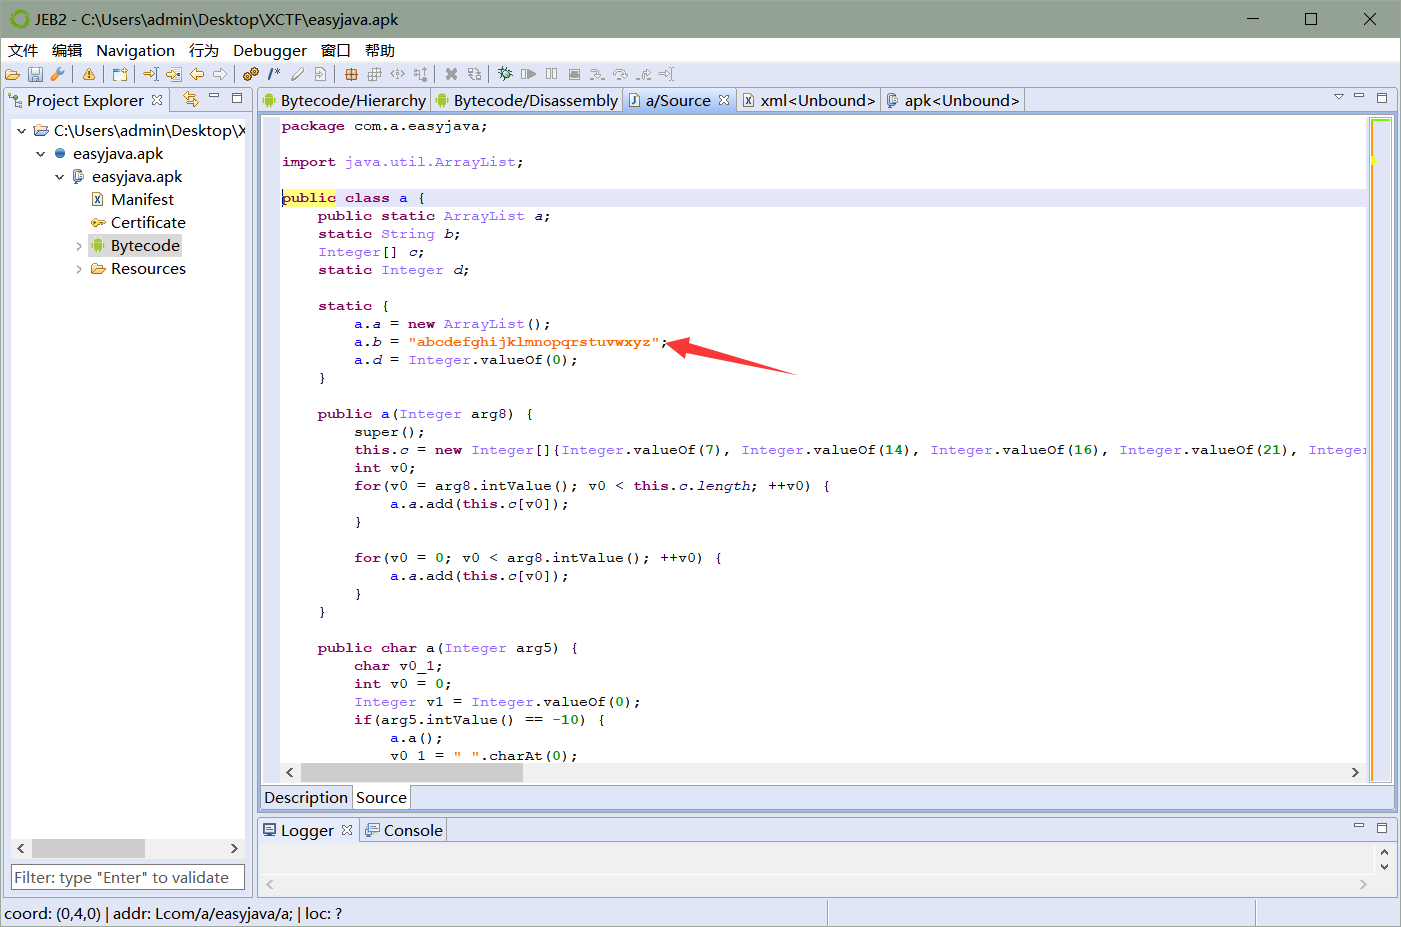The width and height of the screenshot is (1401, 927).
Task: Open the 行为 menu
Action: pyautogui.click(x=204, y=50)
